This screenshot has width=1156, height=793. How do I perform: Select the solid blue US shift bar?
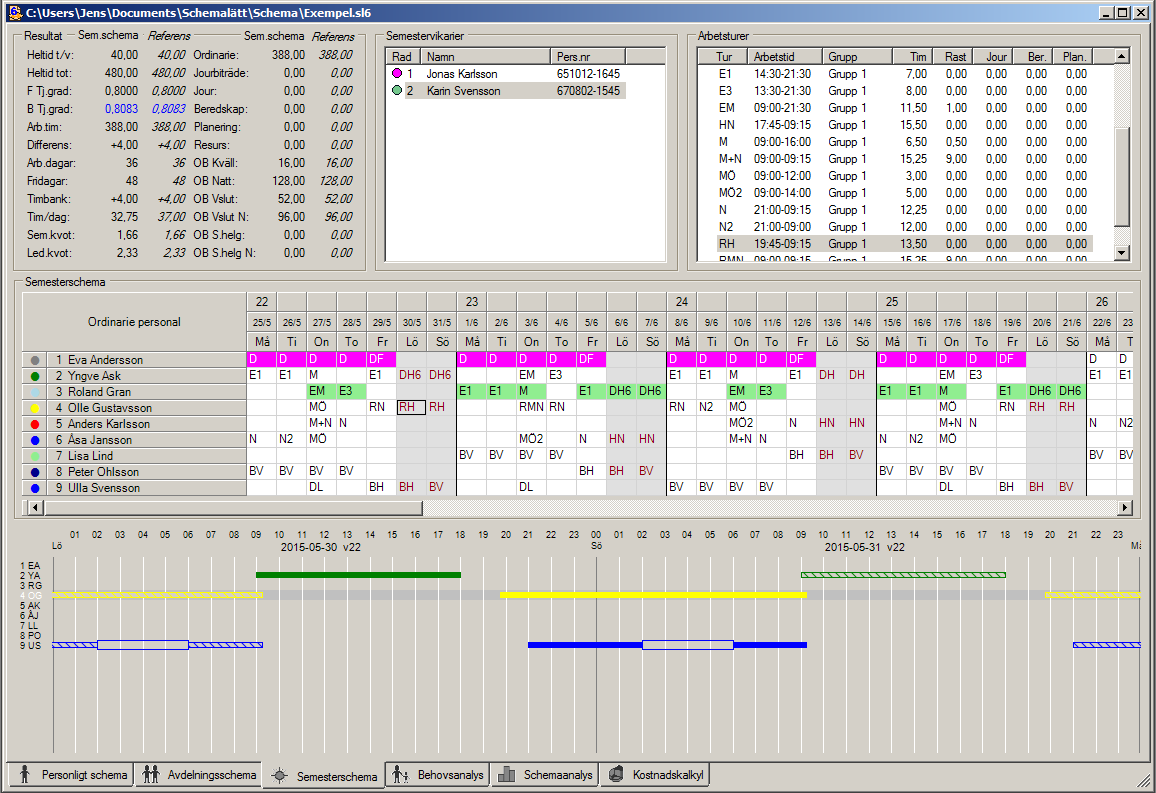point(667,645)
